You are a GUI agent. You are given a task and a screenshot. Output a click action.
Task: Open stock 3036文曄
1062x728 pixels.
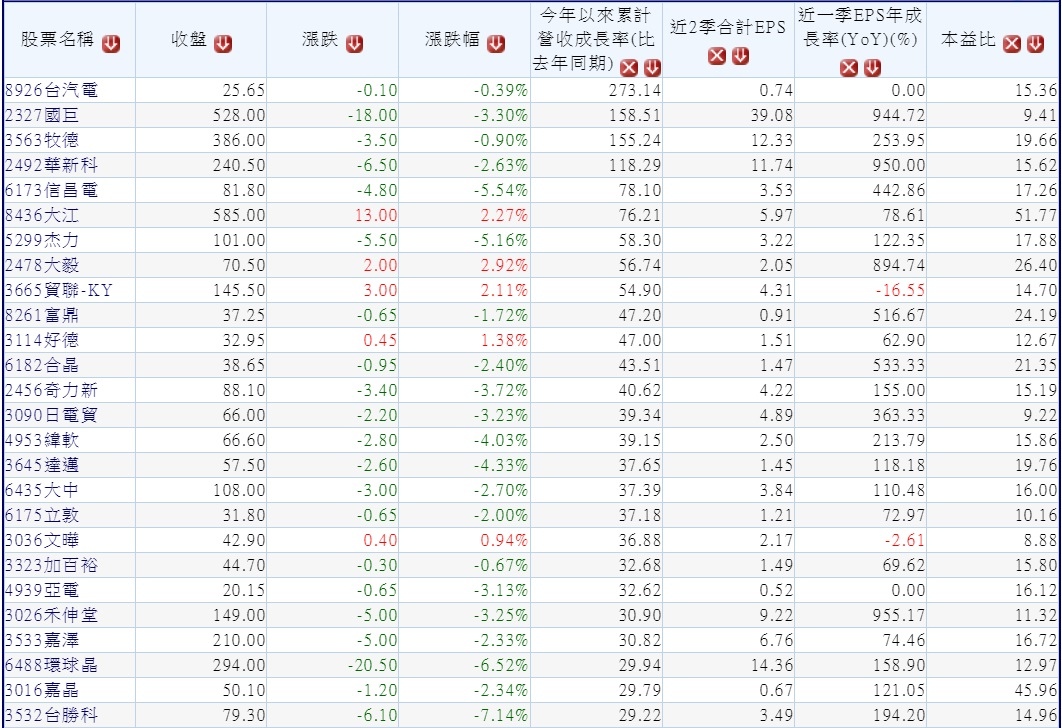42,540
